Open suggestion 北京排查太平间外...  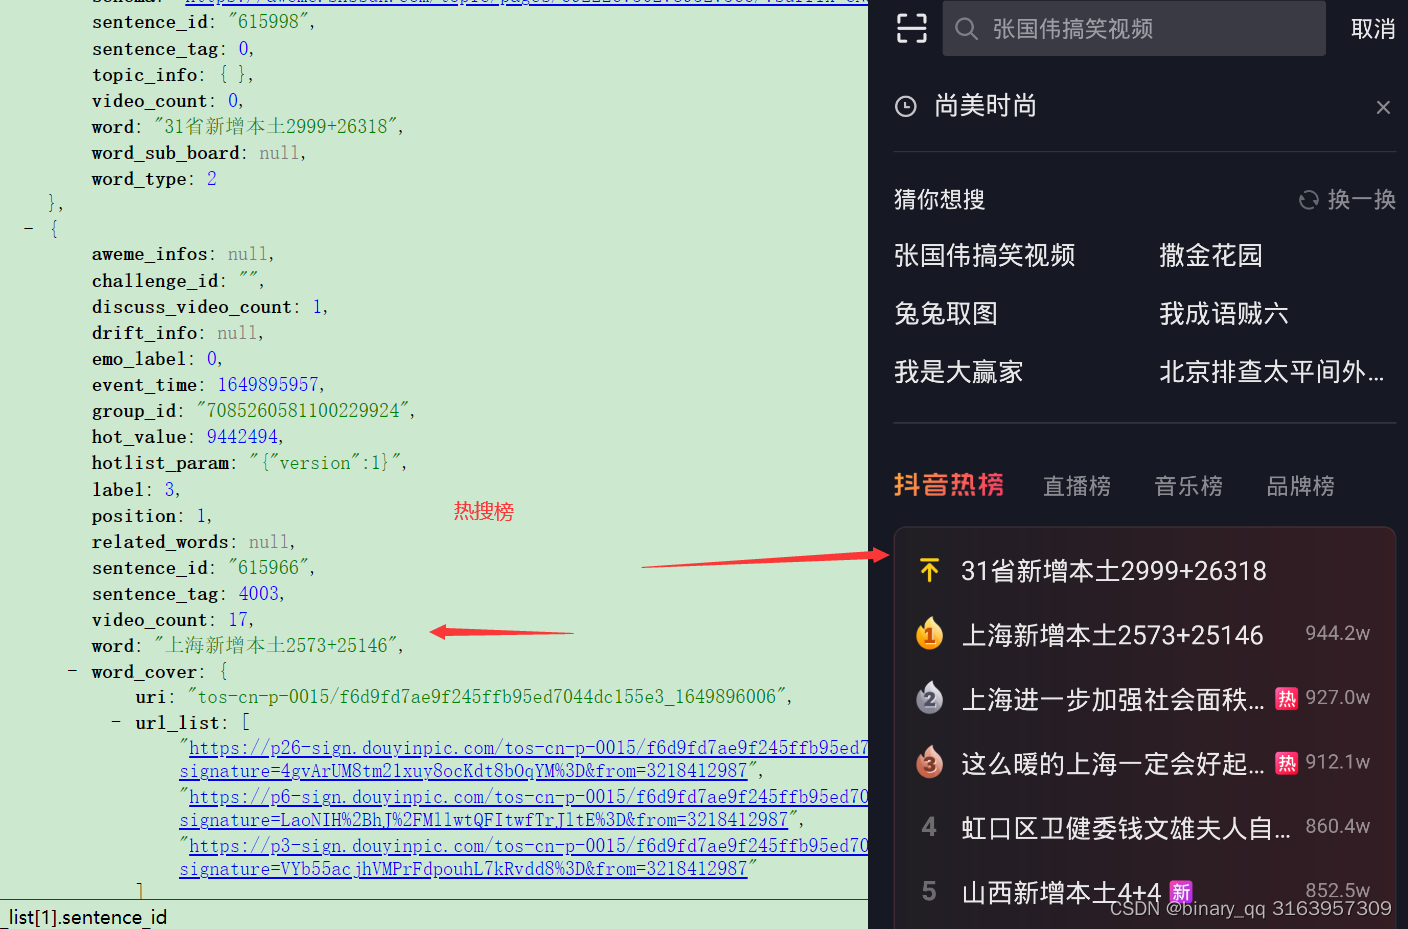(x=1271, y=372)
